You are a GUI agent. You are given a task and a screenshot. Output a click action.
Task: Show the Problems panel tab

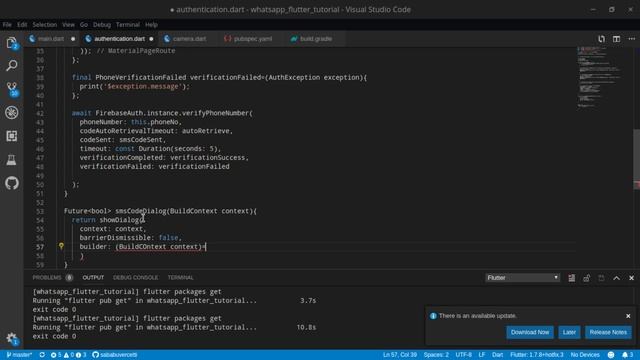pos(52,278)
